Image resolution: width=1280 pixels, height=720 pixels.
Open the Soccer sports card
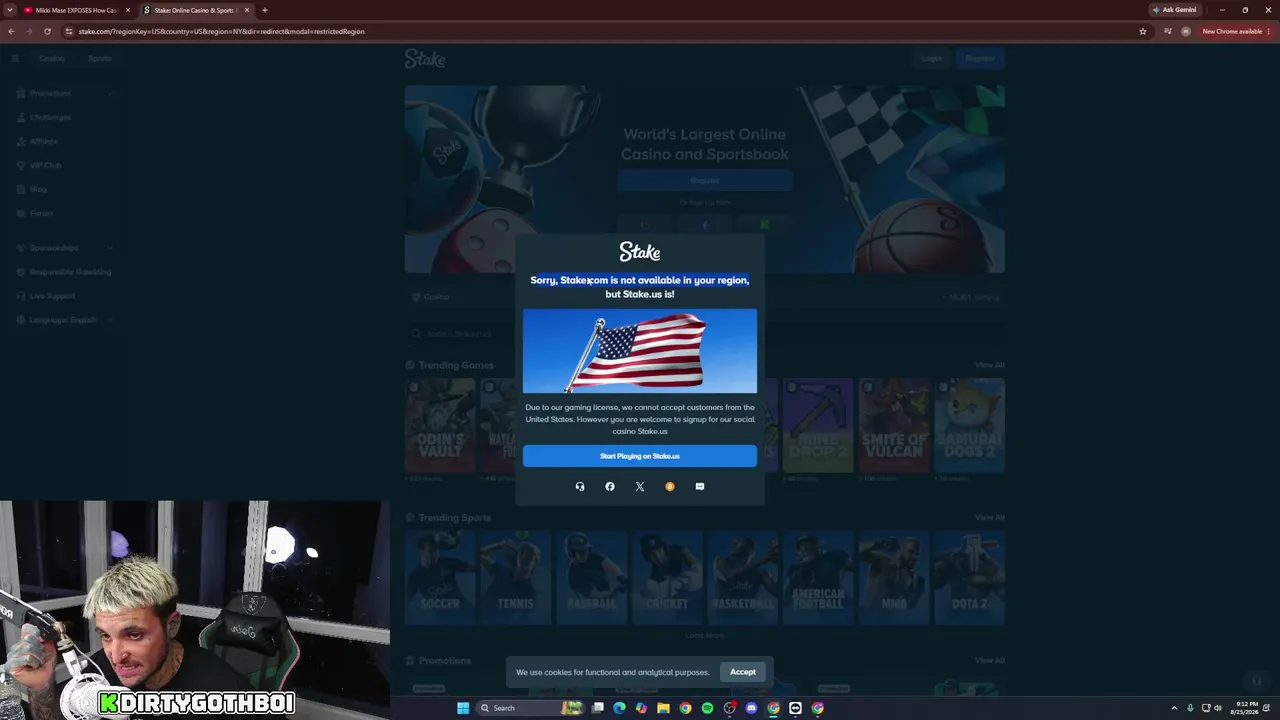[440, 578]
